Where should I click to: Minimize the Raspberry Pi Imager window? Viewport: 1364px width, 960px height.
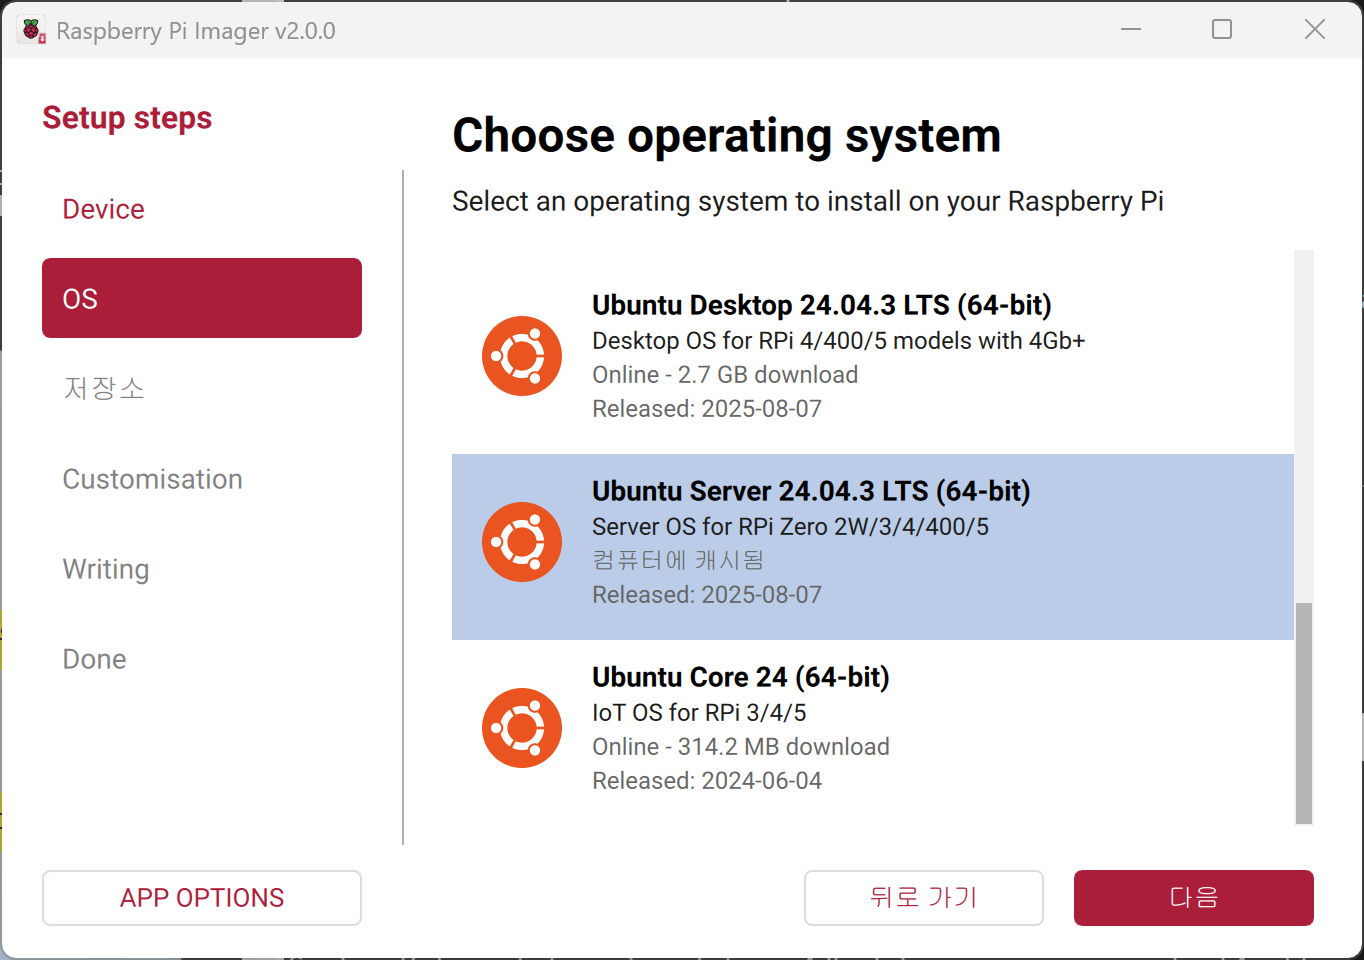pyautogui.click(x=1131, y=30)
